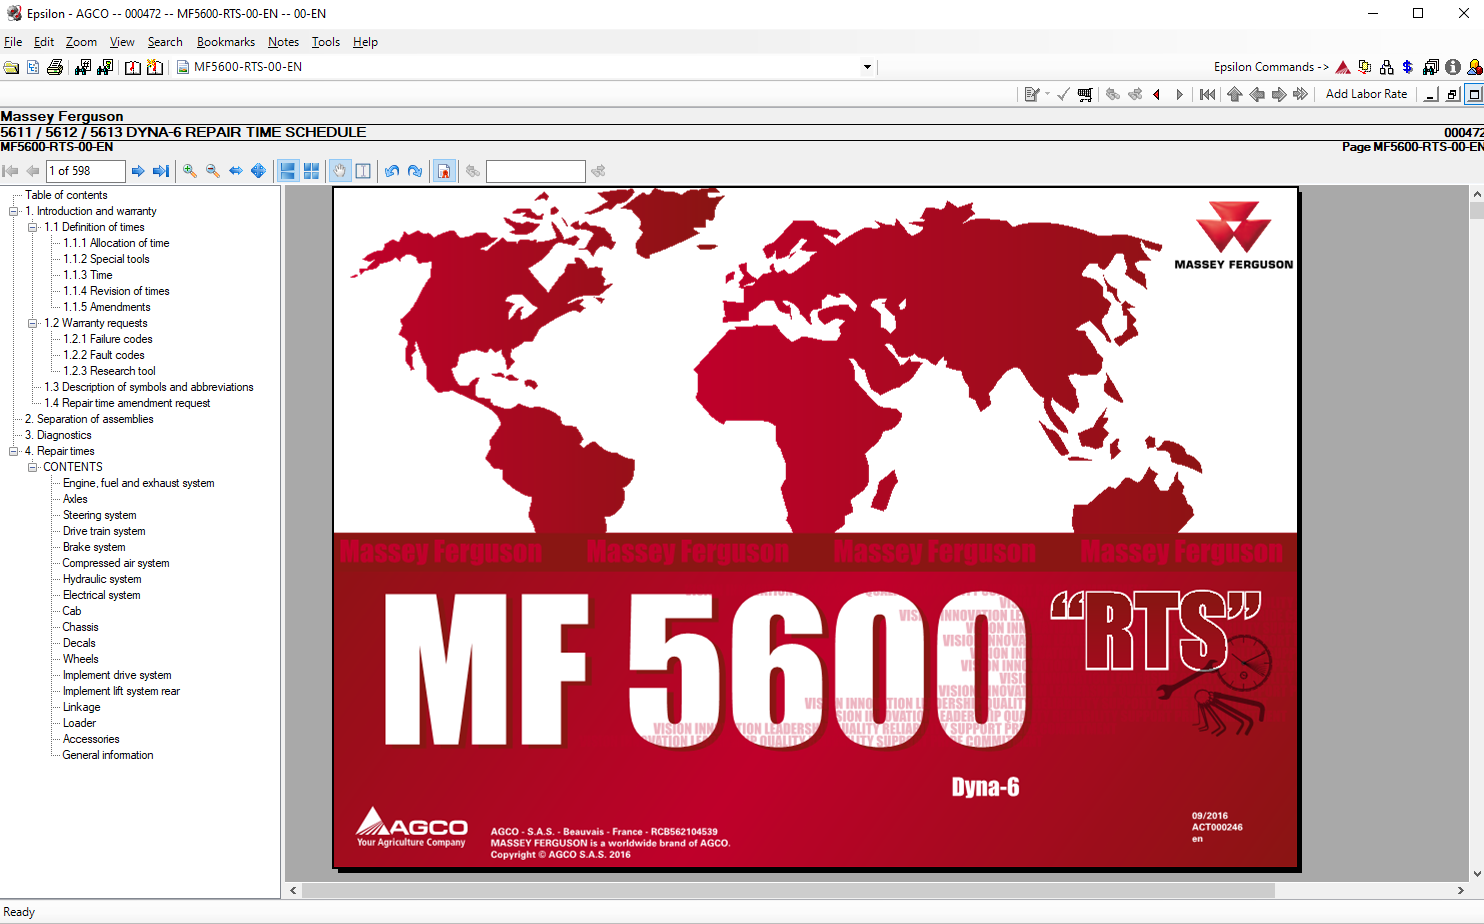Click the MF5600 cover page thumbnail
Image resolution: width=1484 pixels, height=924 pixels.
pyautogui.click(x=816, y=528)
